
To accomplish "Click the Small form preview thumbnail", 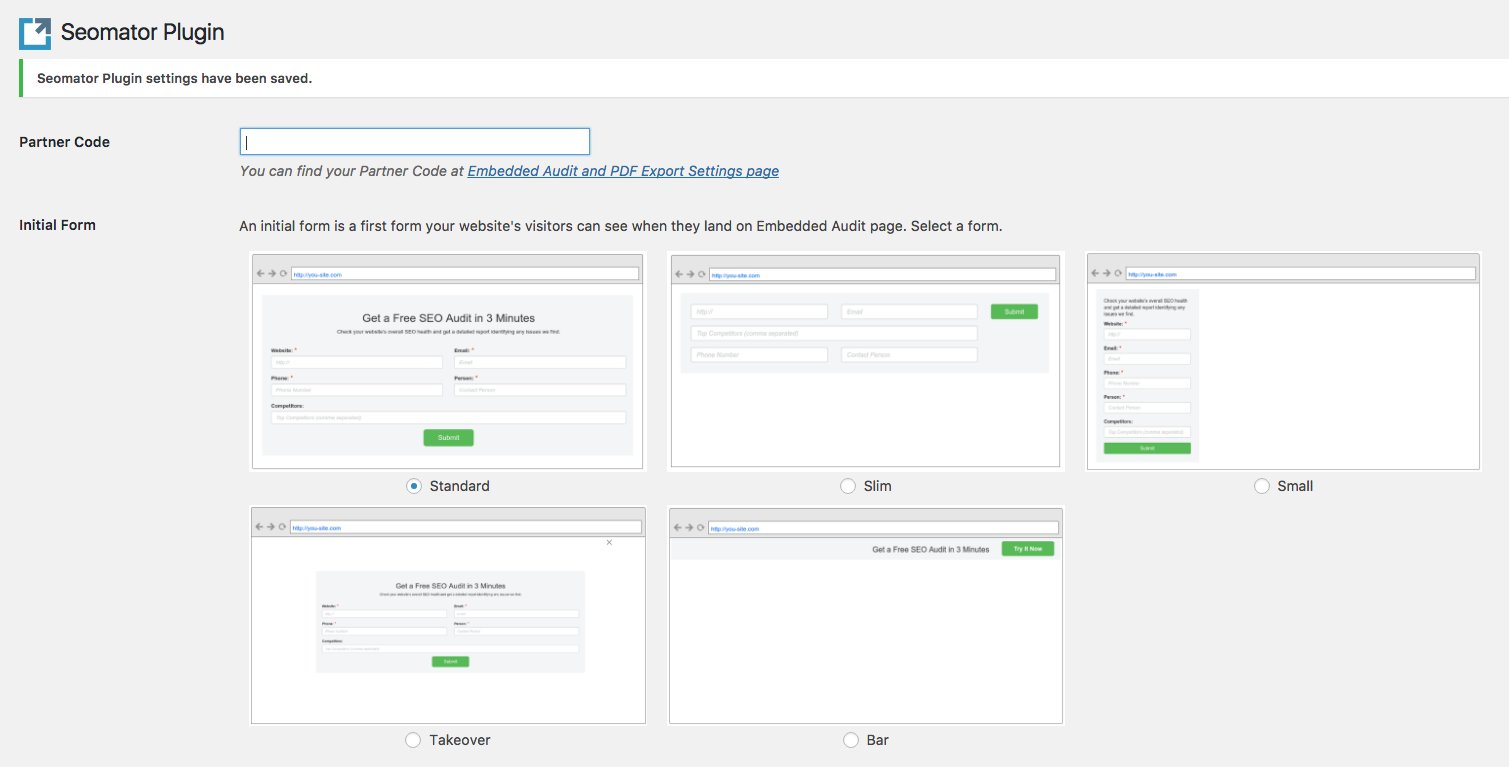I will coord(1283,361).
